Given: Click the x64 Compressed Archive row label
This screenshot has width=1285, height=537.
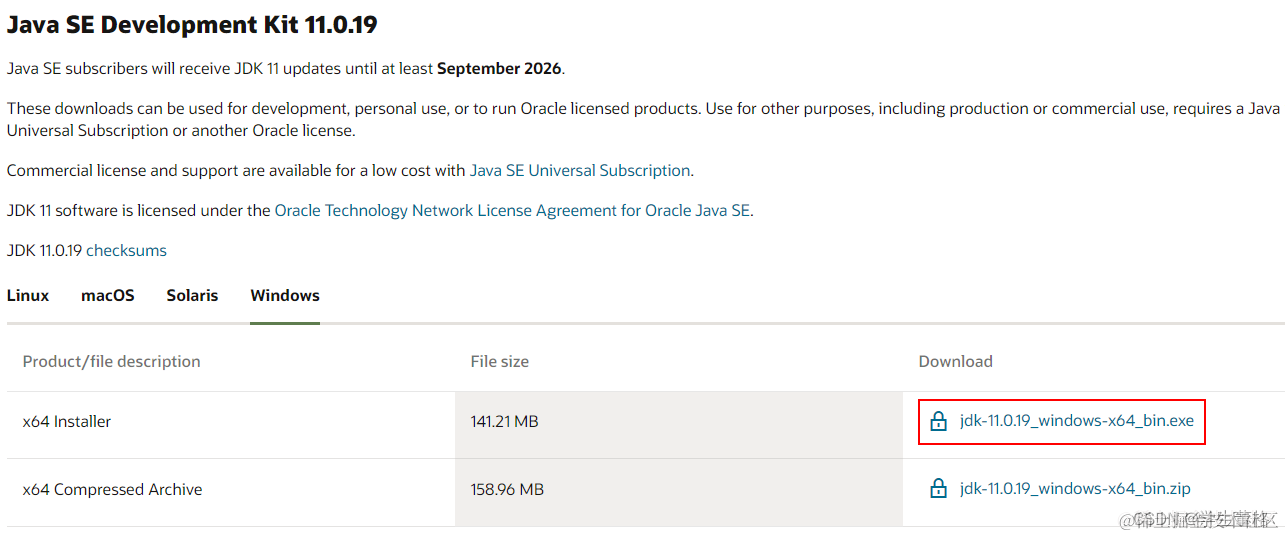Looking at the screenshot, I should click(112, 489).
